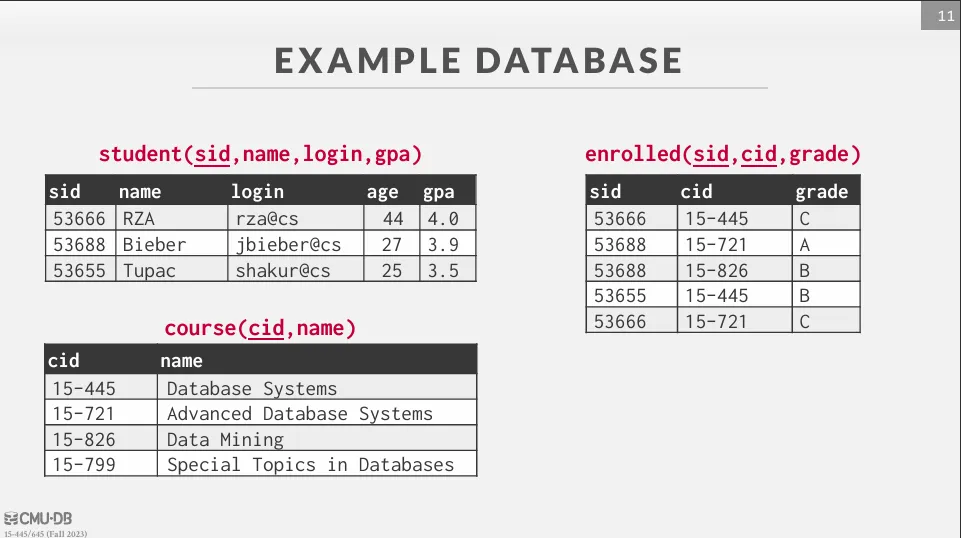
Task: Click the slide number 11 badge
Action: point(945,15)
